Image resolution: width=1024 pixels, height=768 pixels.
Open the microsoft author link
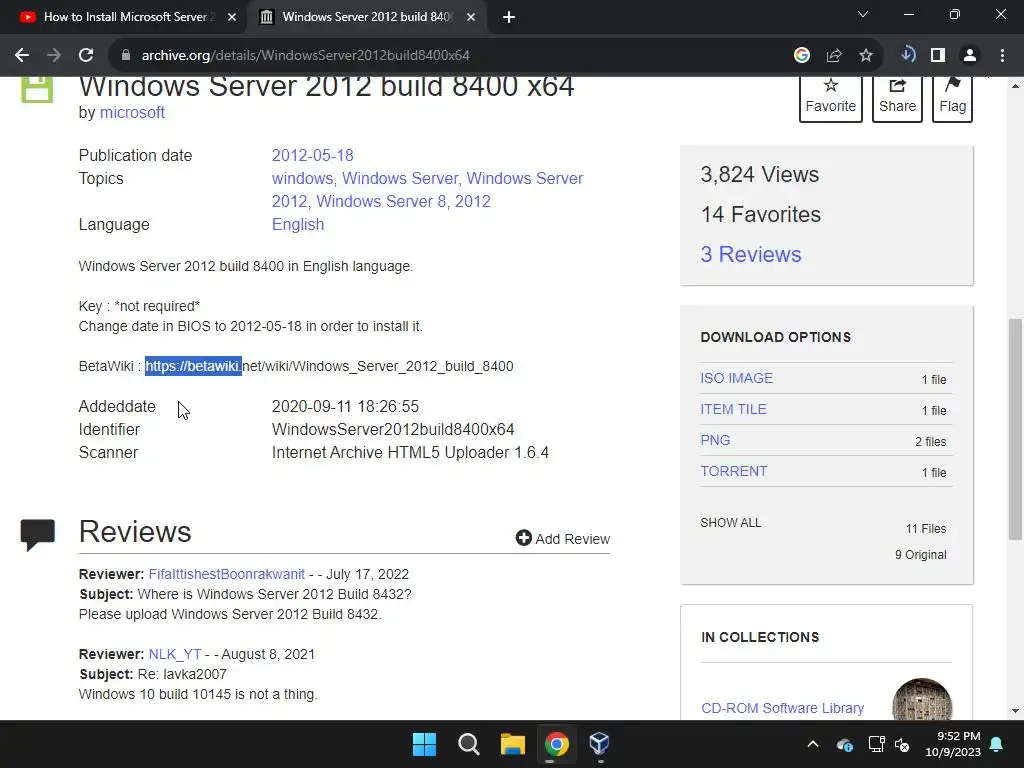[132, 112]
